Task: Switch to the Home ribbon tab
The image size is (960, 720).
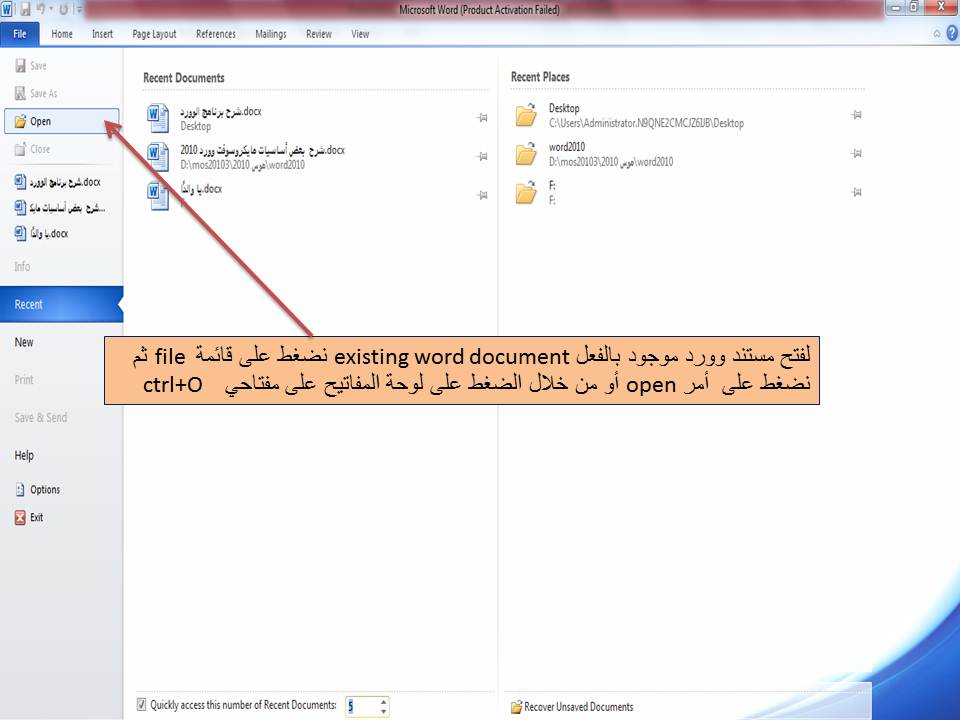Action: tap(62, 34)
